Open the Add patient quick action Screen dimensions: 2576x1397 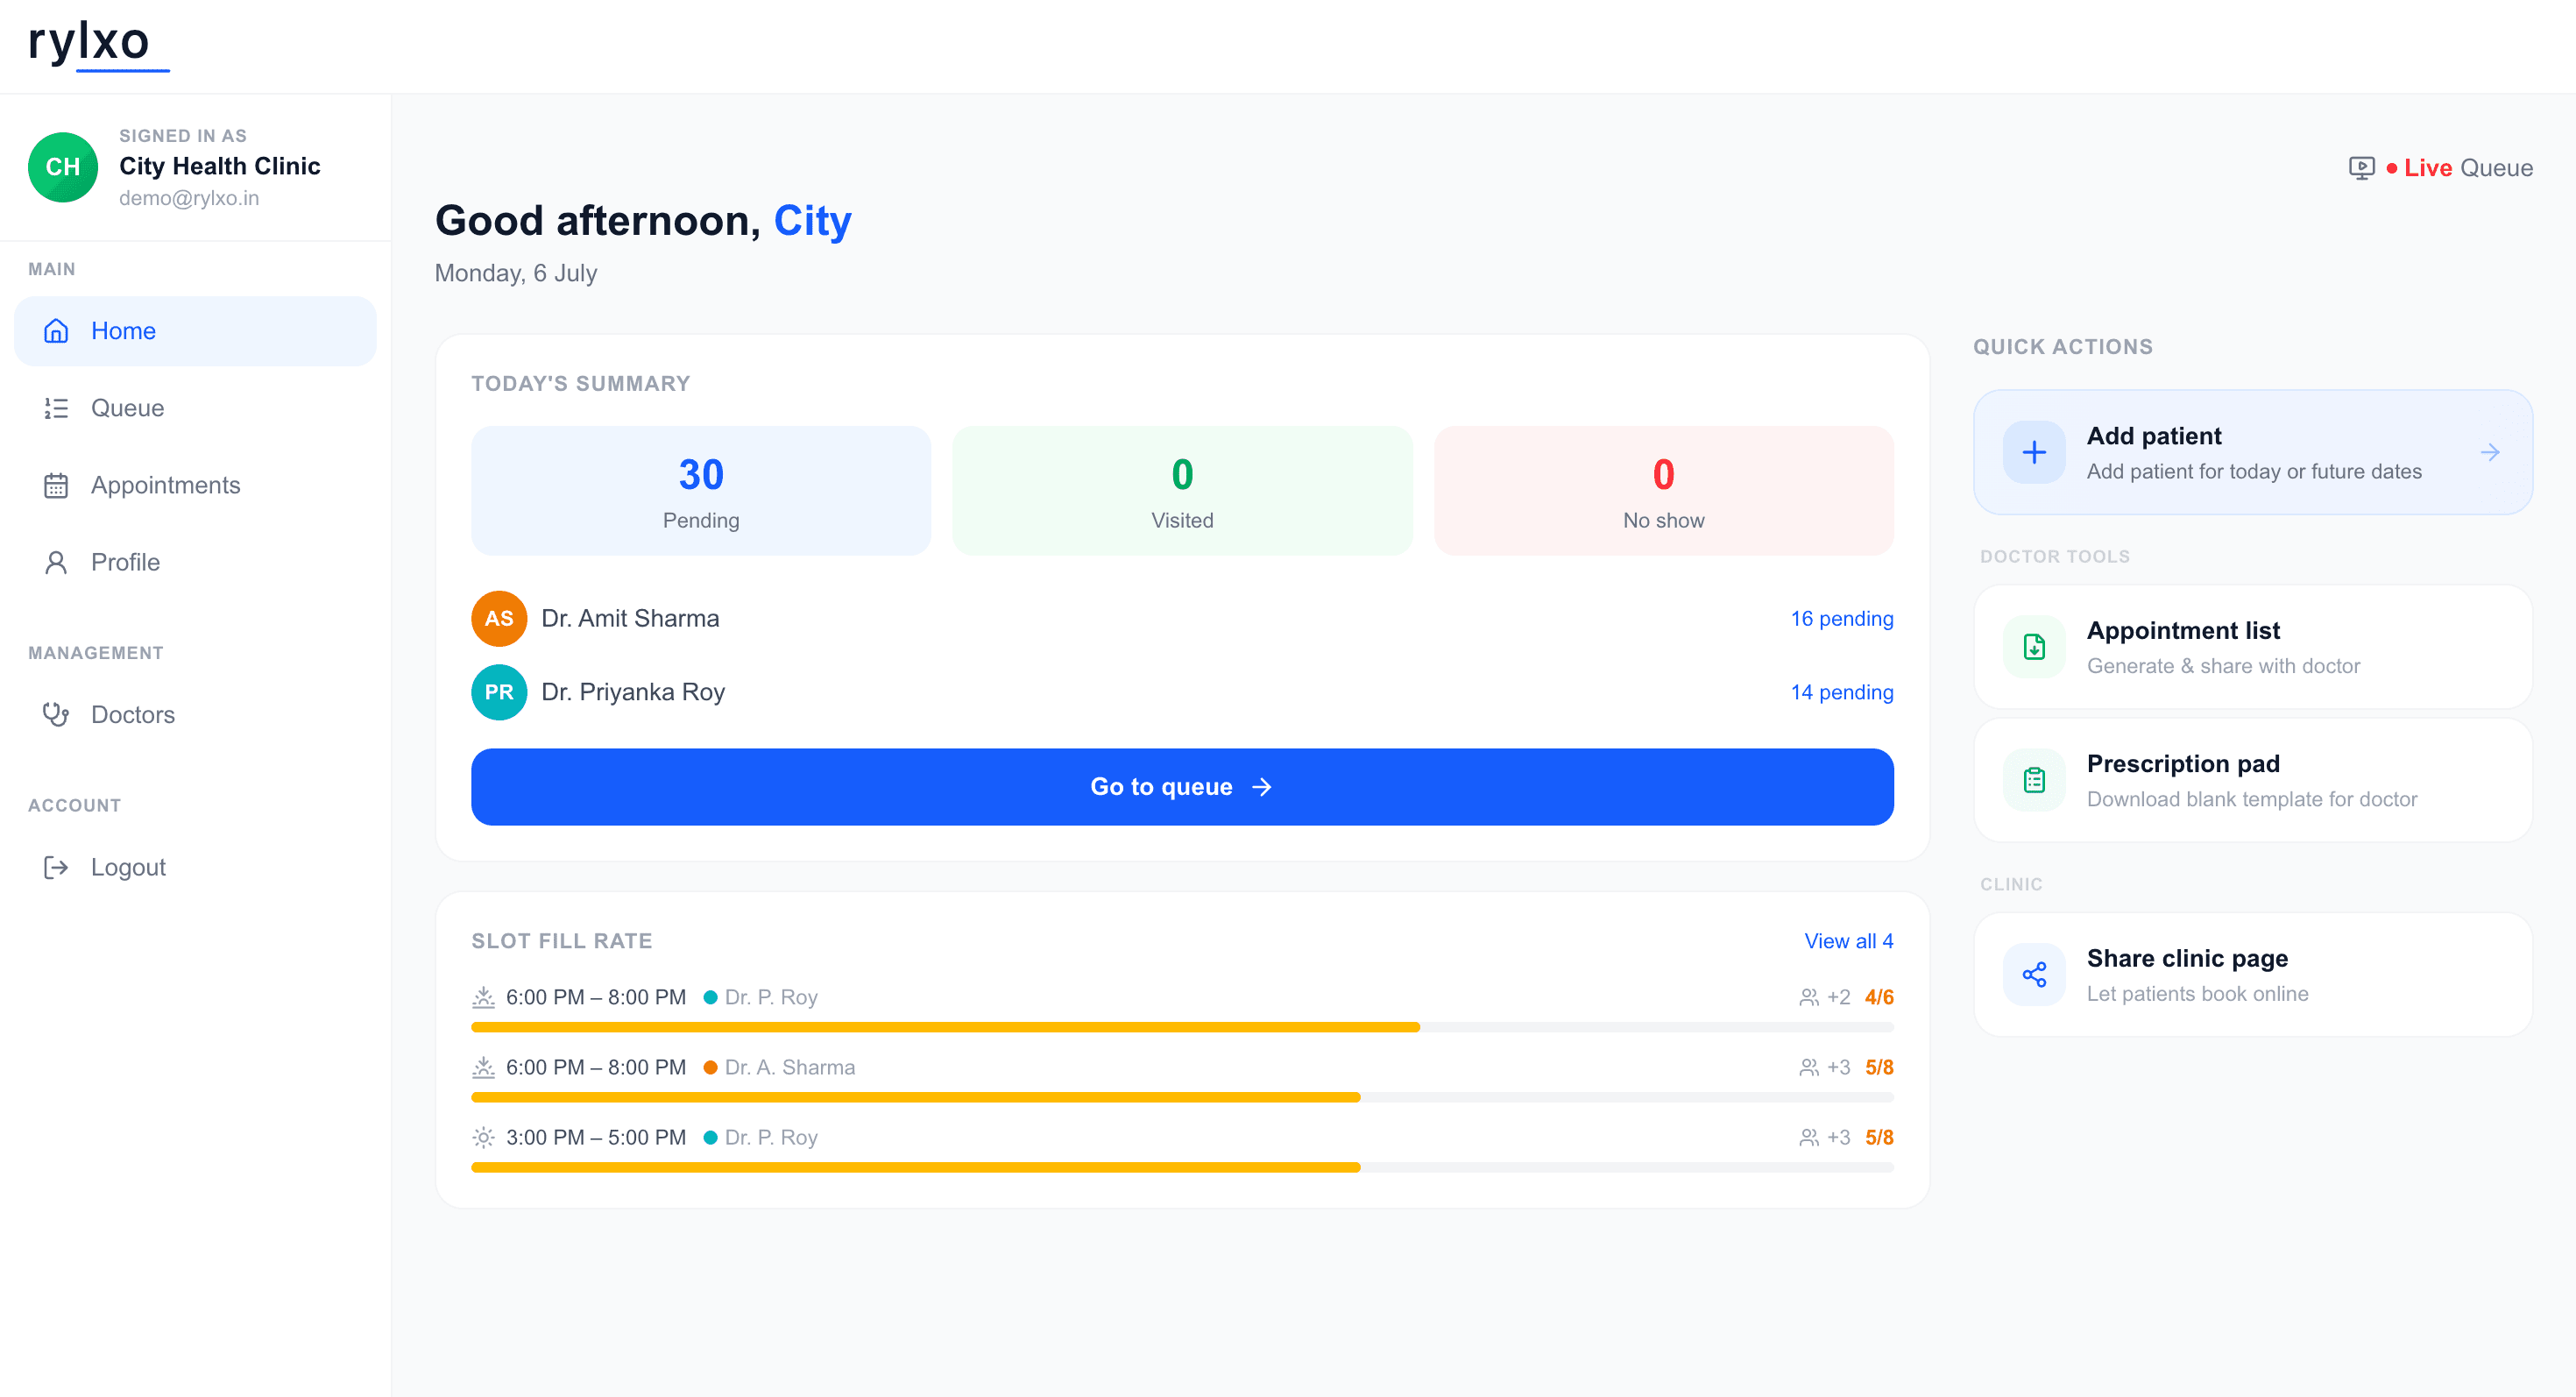click(x=2253, y=452)
